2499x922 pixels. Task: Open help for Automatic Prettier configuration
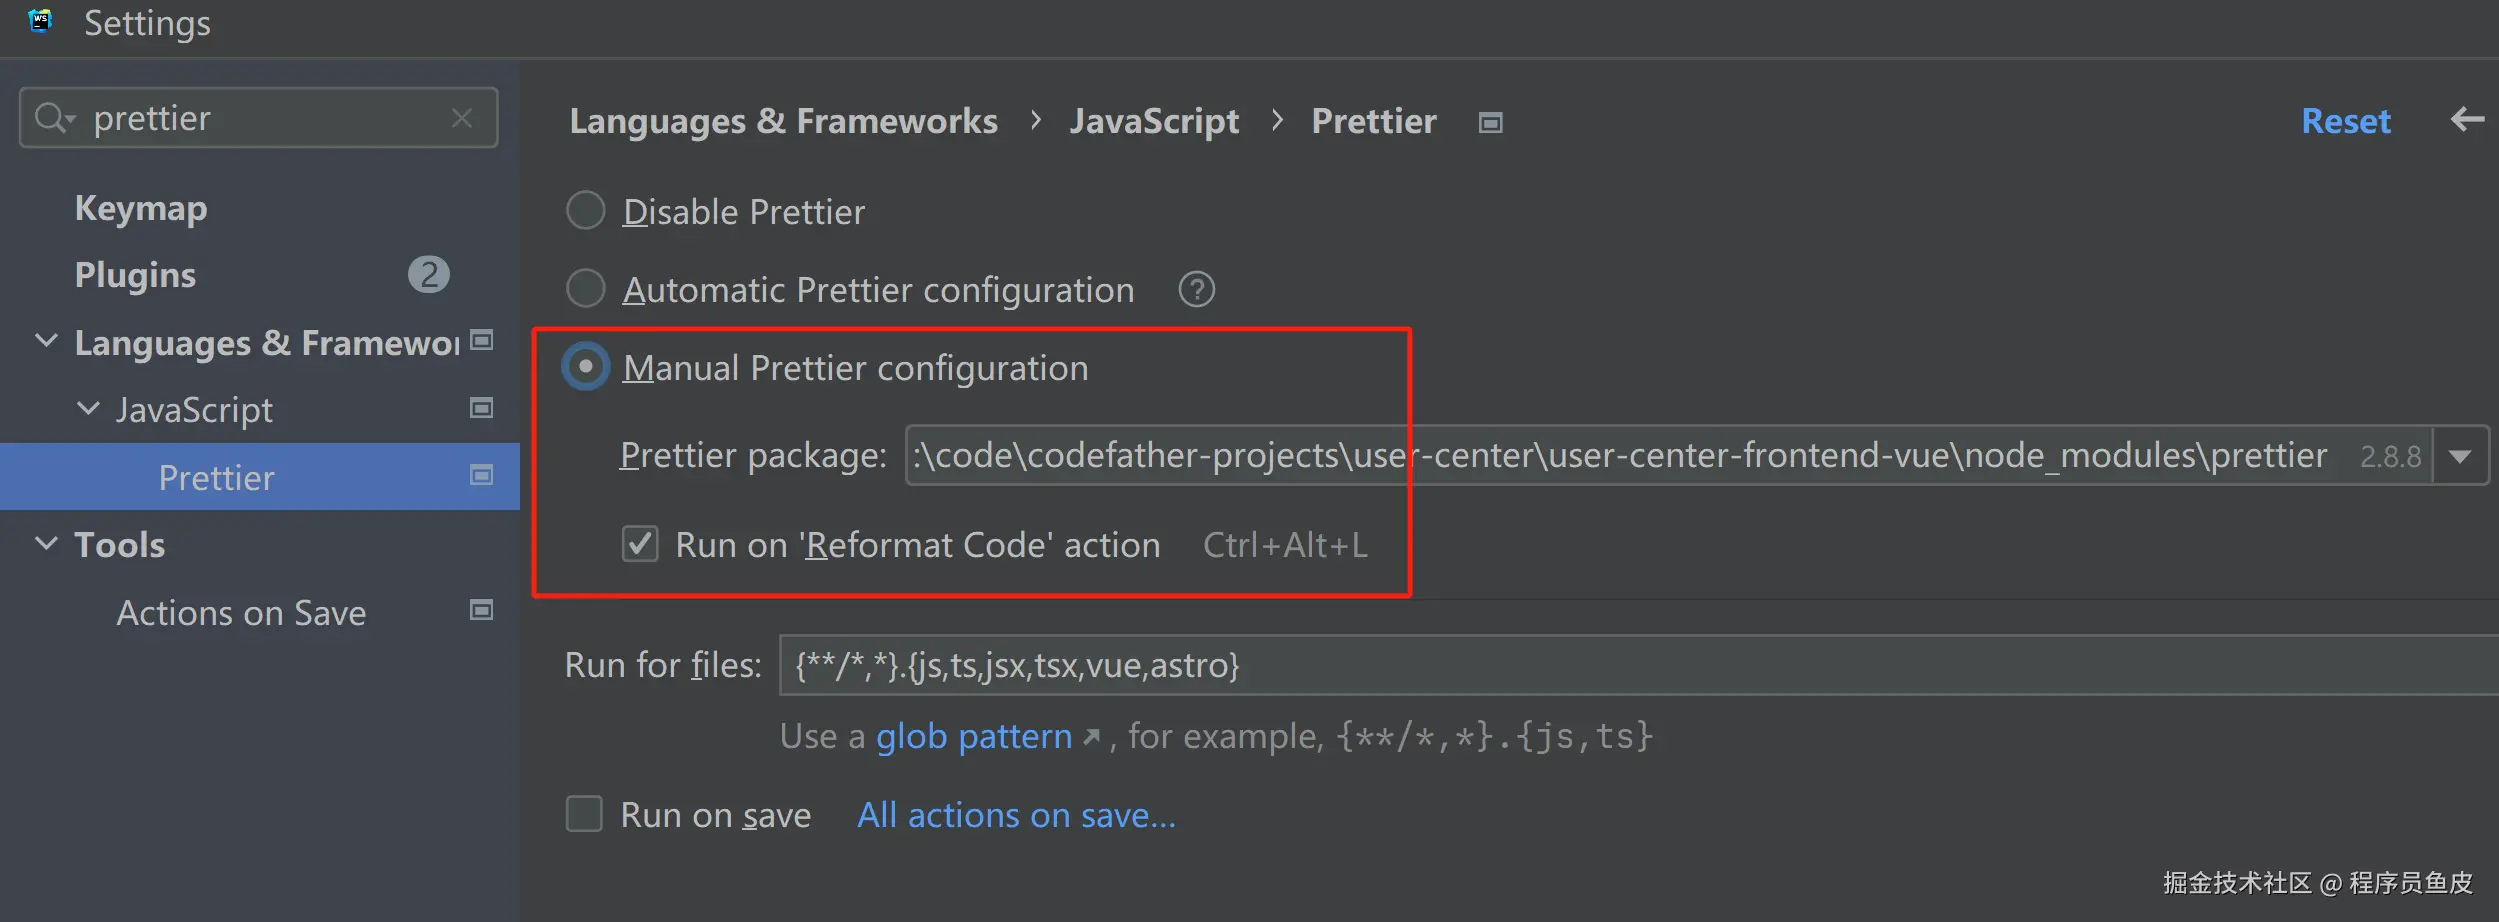click(1196, 290)
